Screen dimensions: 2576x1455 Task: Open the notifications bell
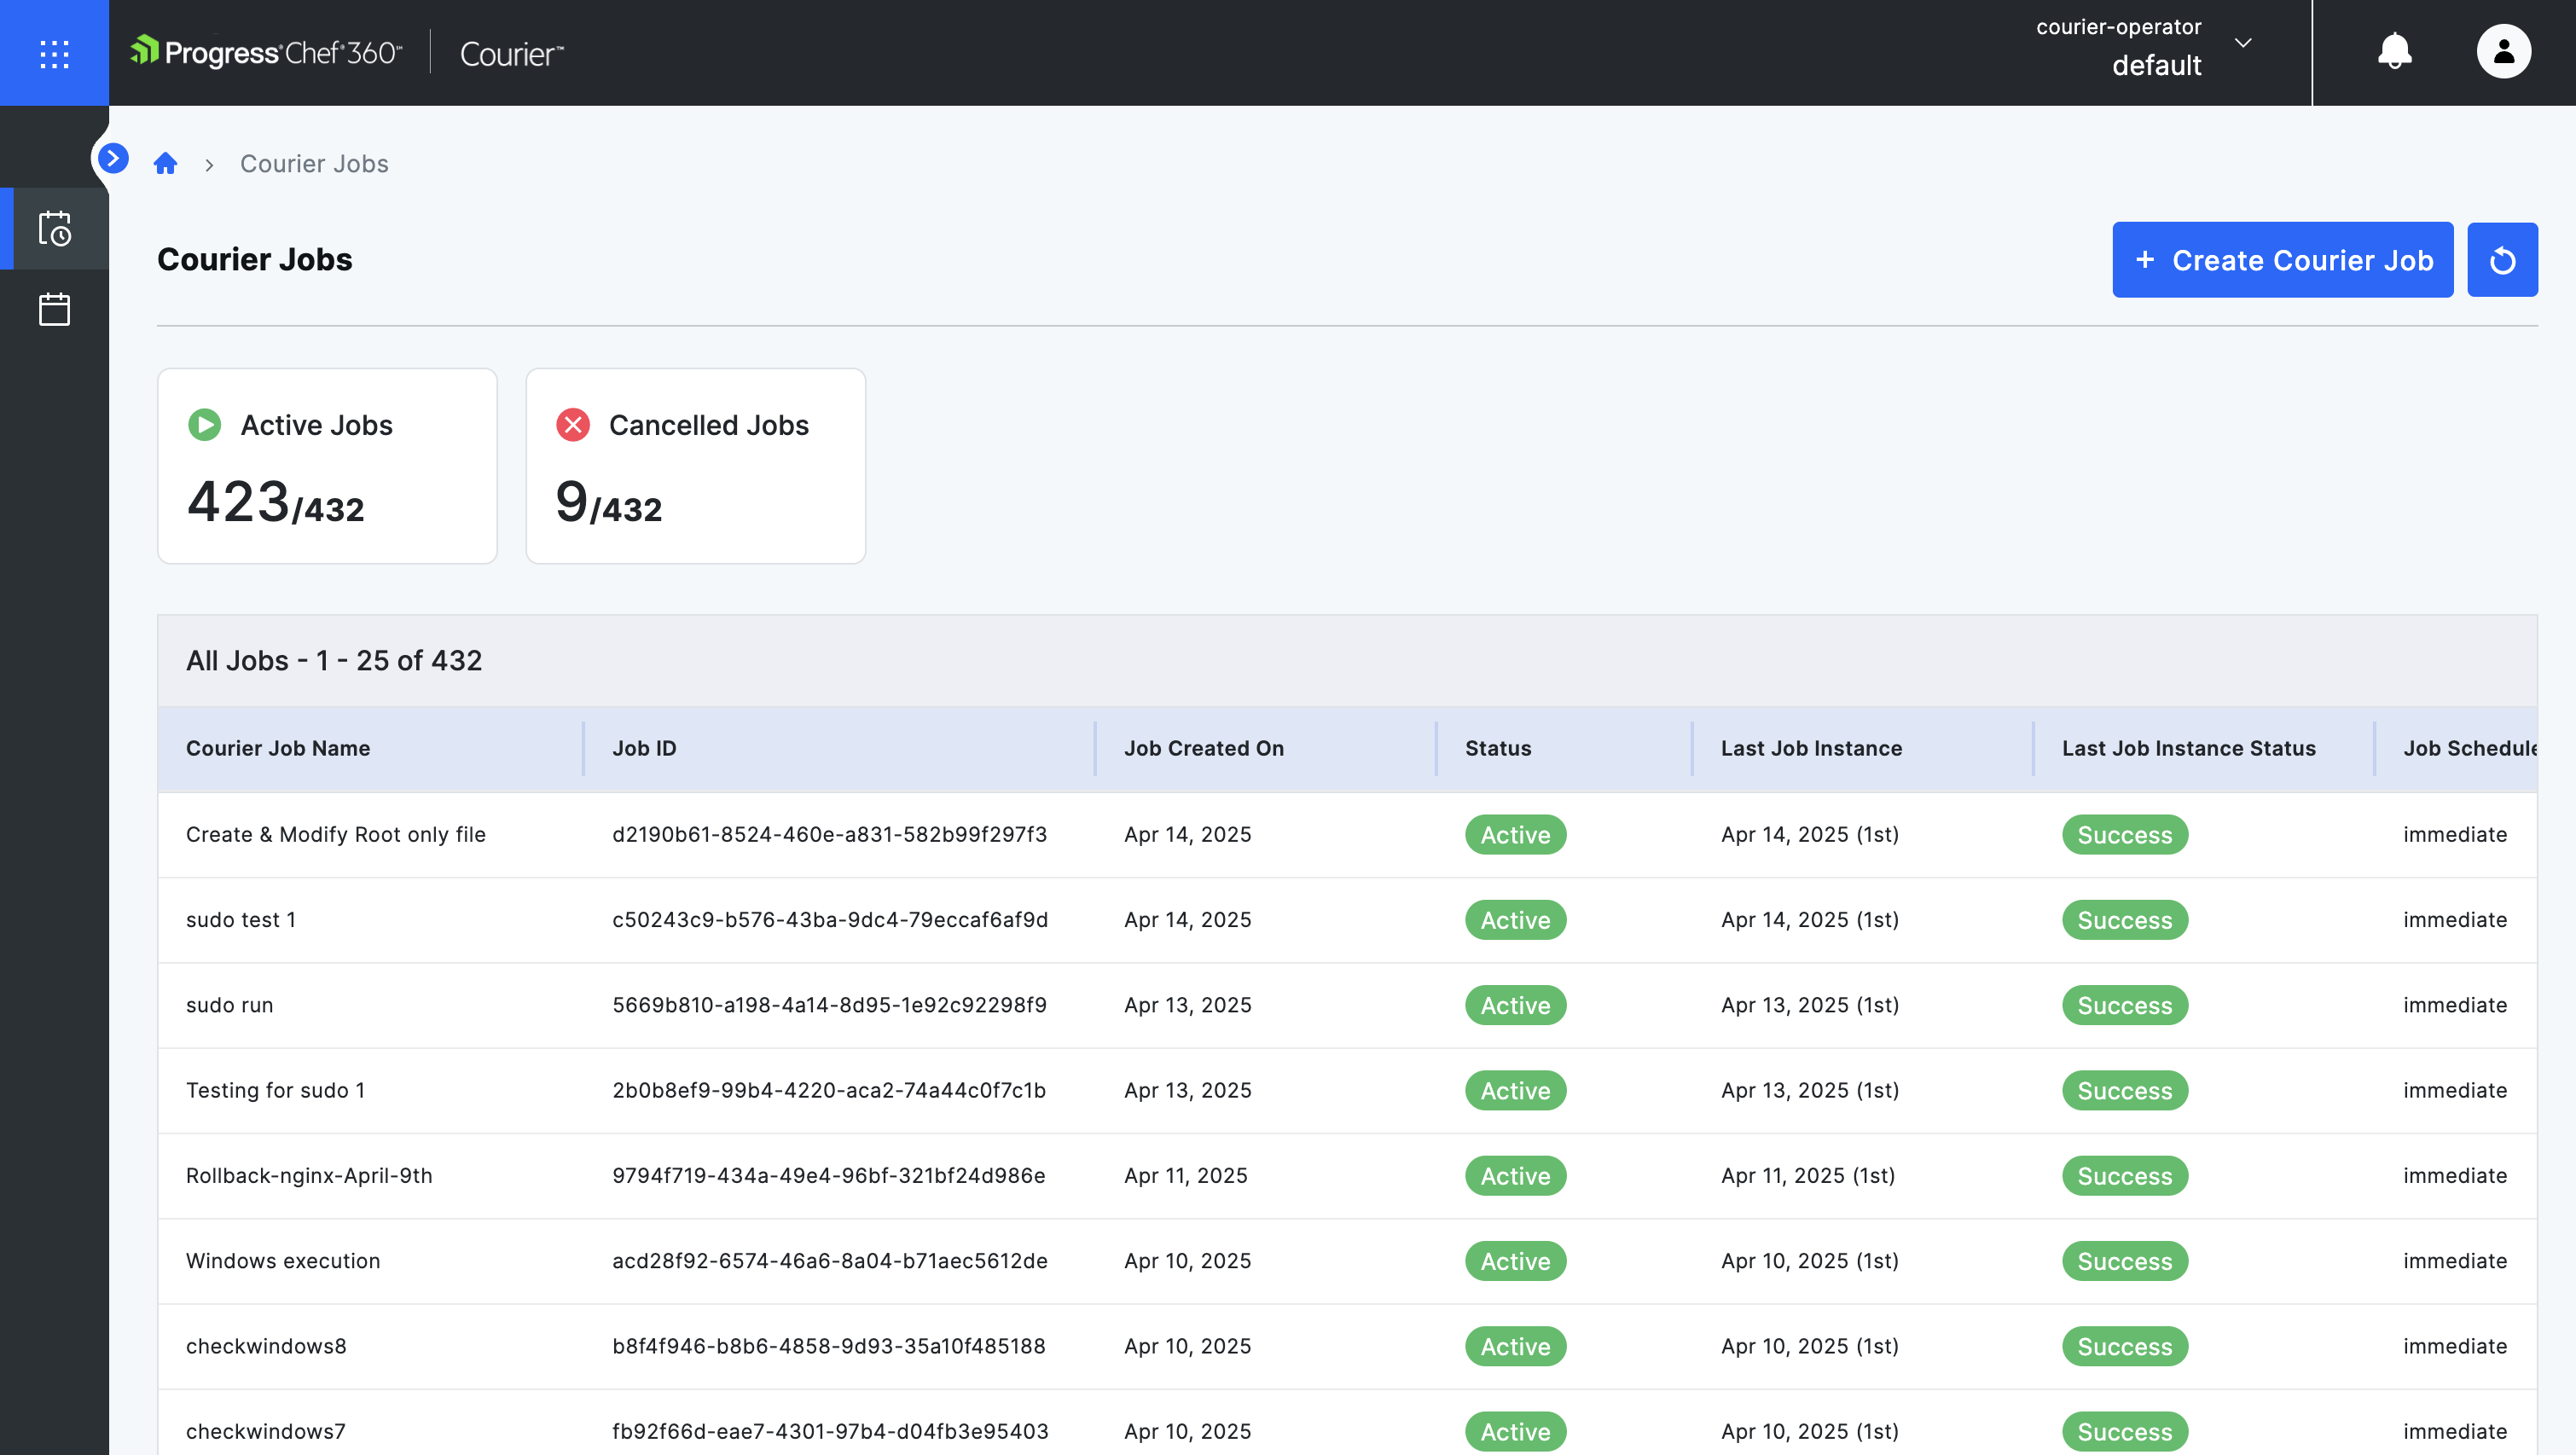pyautogui.click(x=2394, y=52)
